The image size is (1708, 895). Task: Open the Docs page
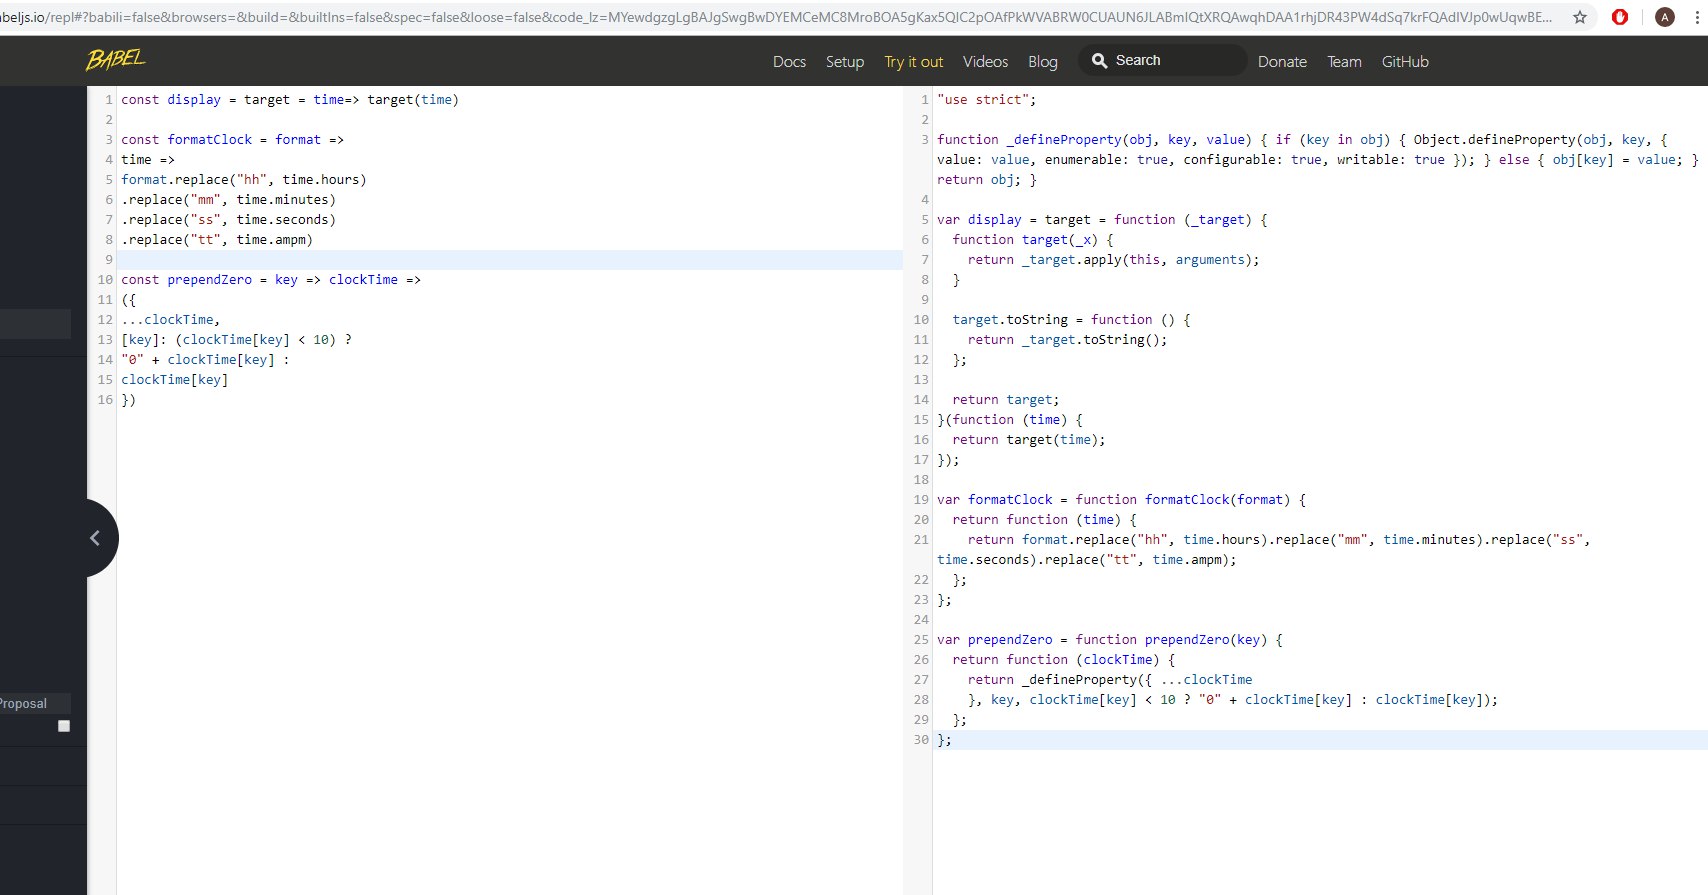(789, 62)
